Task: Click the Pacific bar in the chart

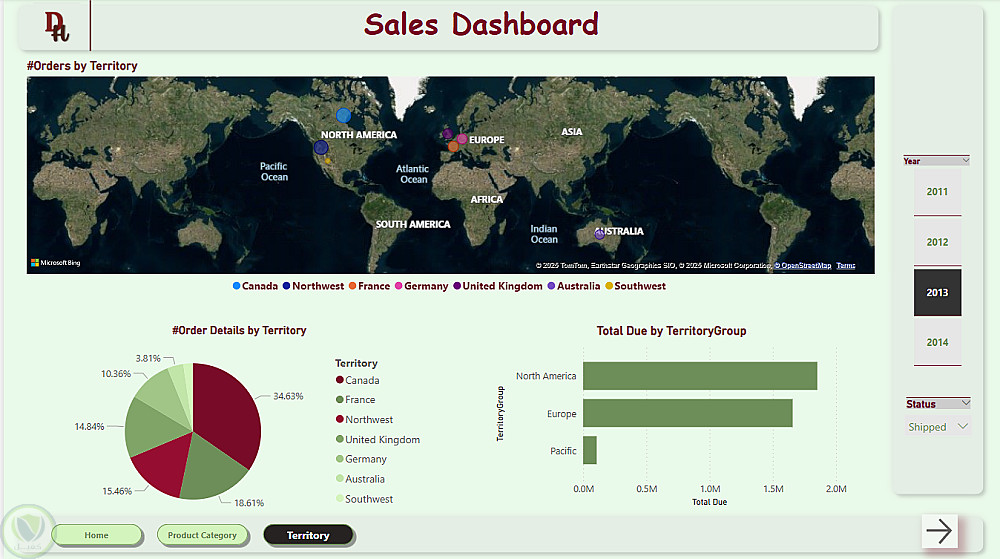Action: (x=590, y=450)
